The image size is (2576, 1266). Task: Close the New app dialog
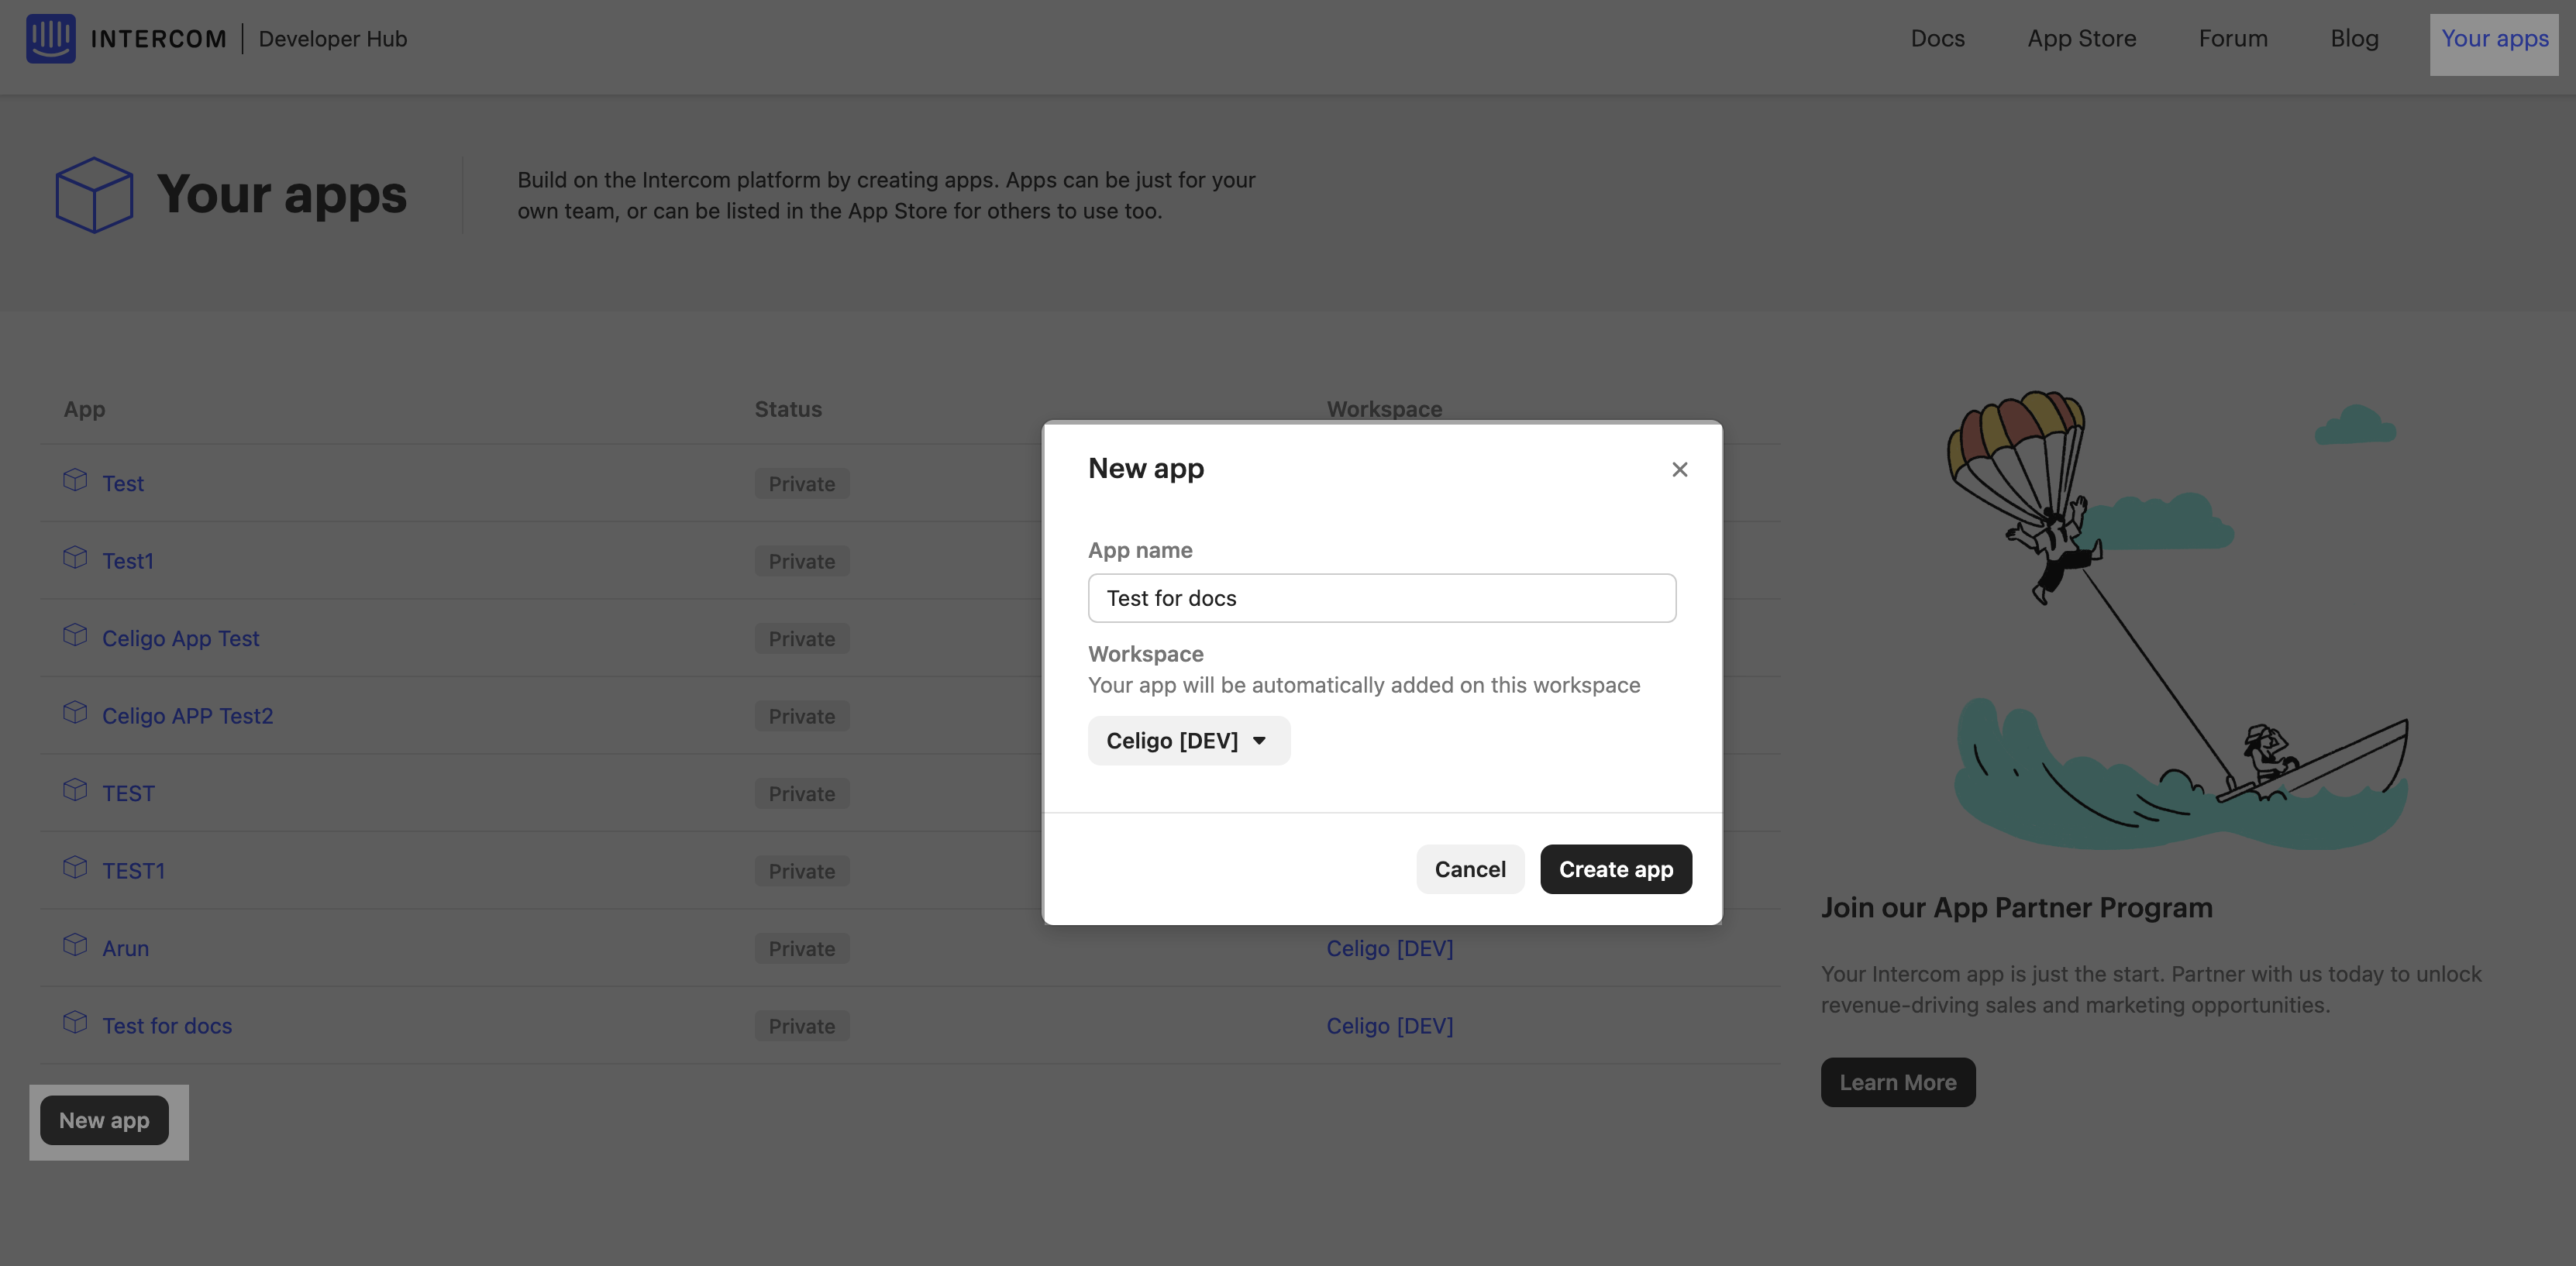1680,469
